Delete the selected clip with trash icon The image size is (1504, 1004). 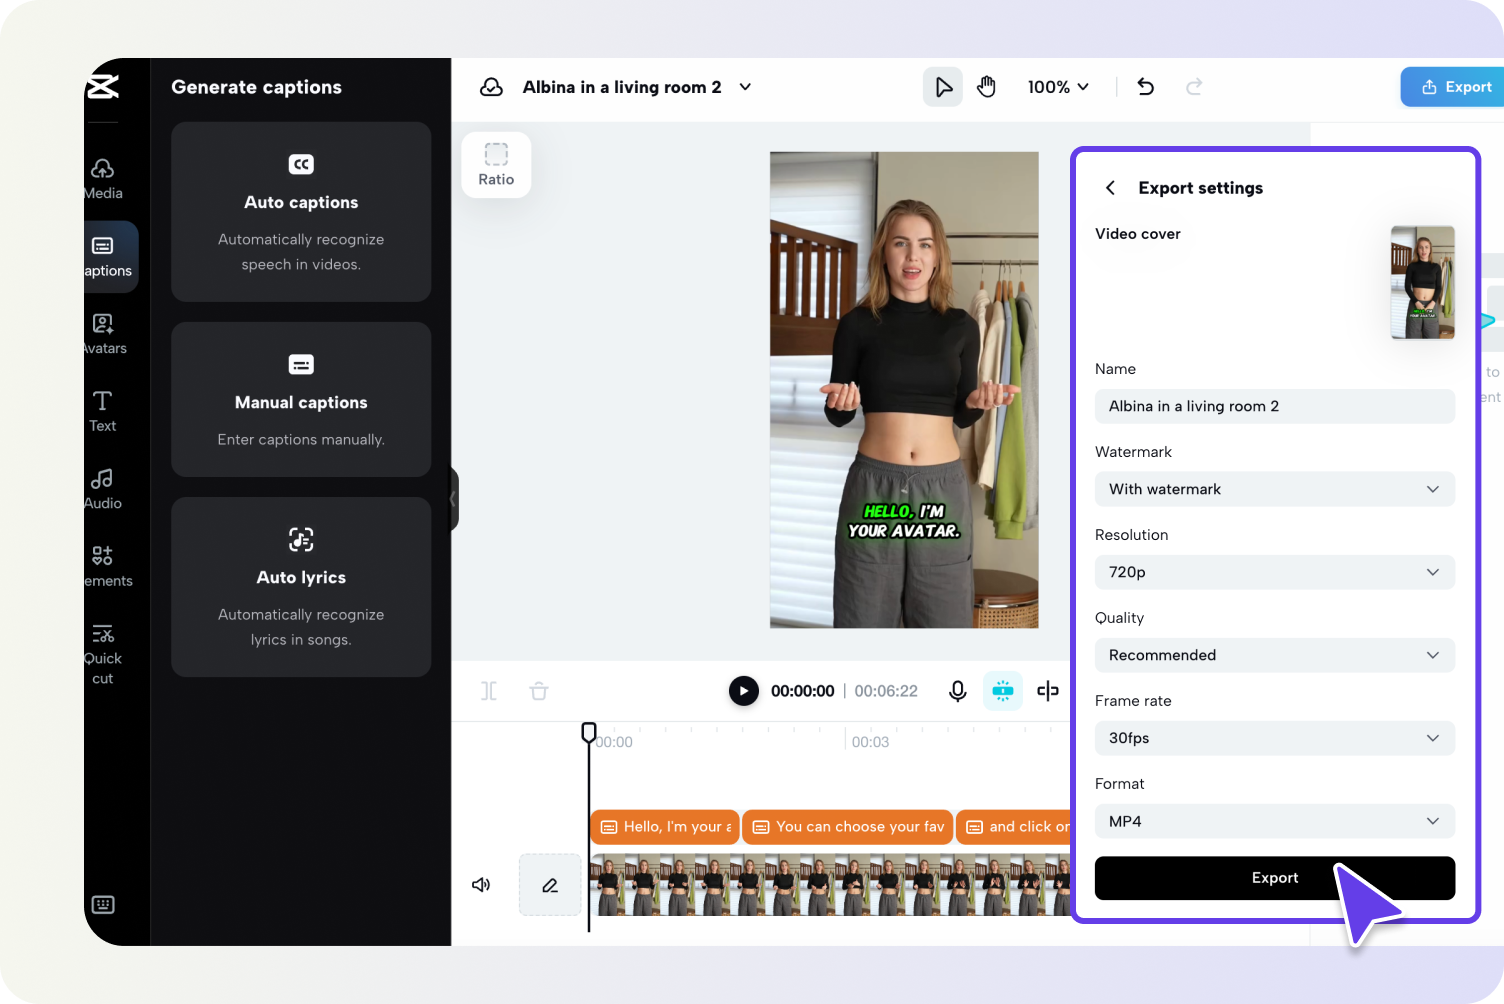click(x=539, y=691)
